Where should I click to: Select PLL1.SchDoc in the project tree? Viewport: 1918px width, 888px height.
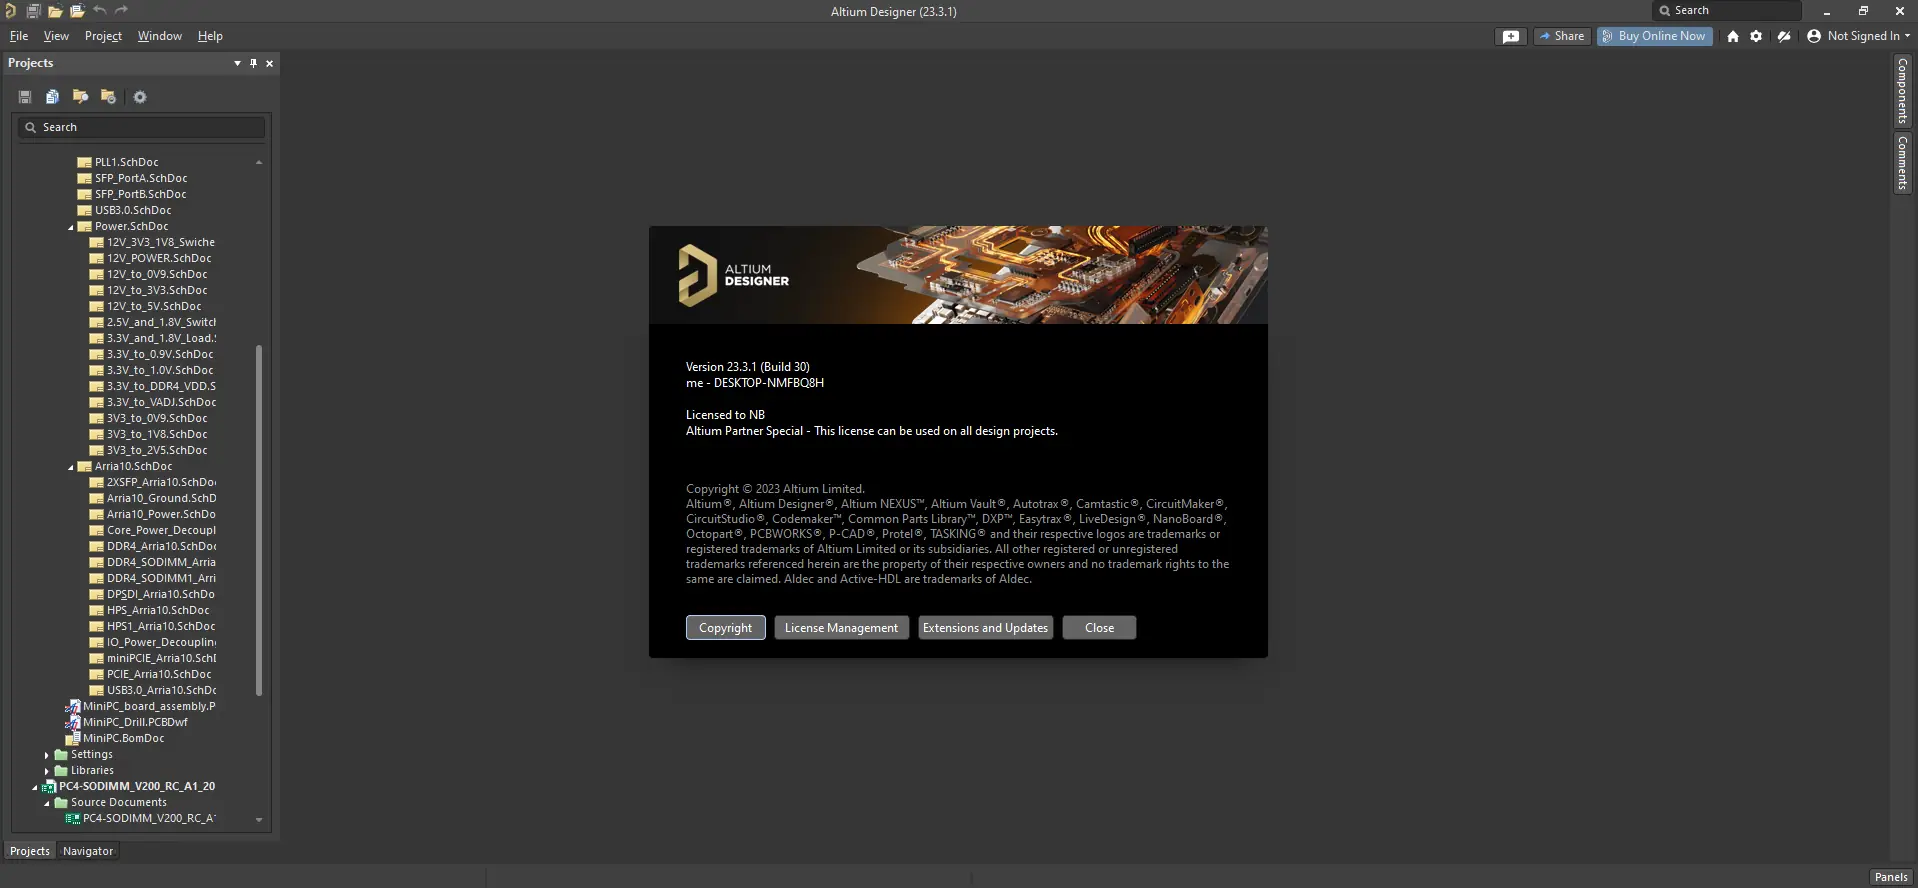(x=127, y=162)
